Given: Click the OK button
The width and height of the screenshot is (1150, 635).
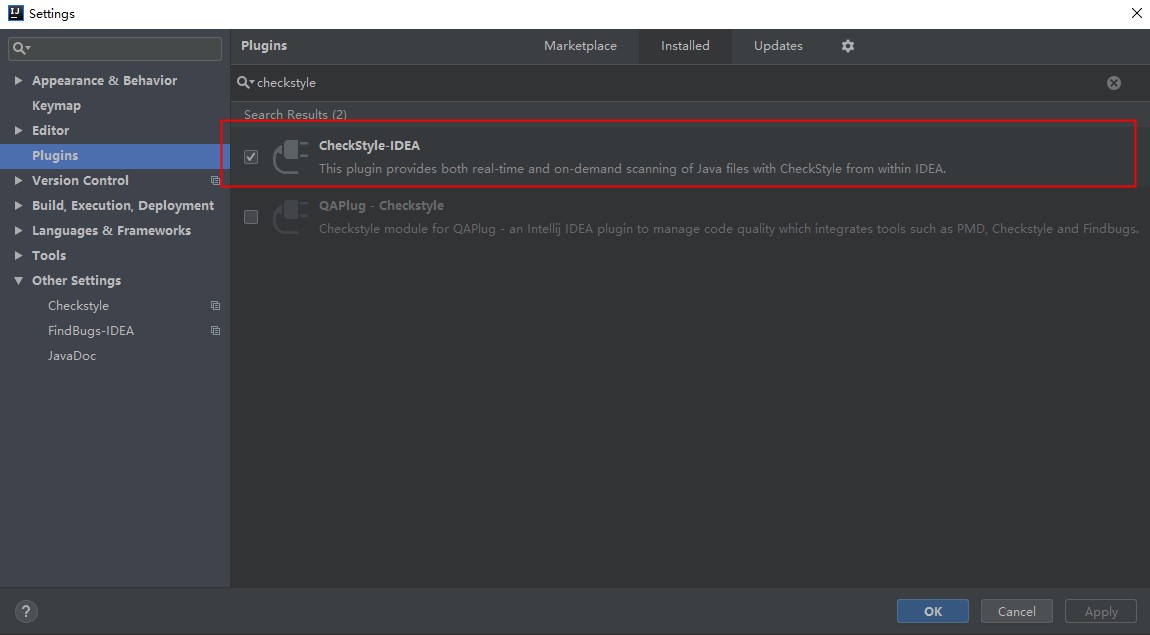Looking at the screenshot, I should 932,612.
